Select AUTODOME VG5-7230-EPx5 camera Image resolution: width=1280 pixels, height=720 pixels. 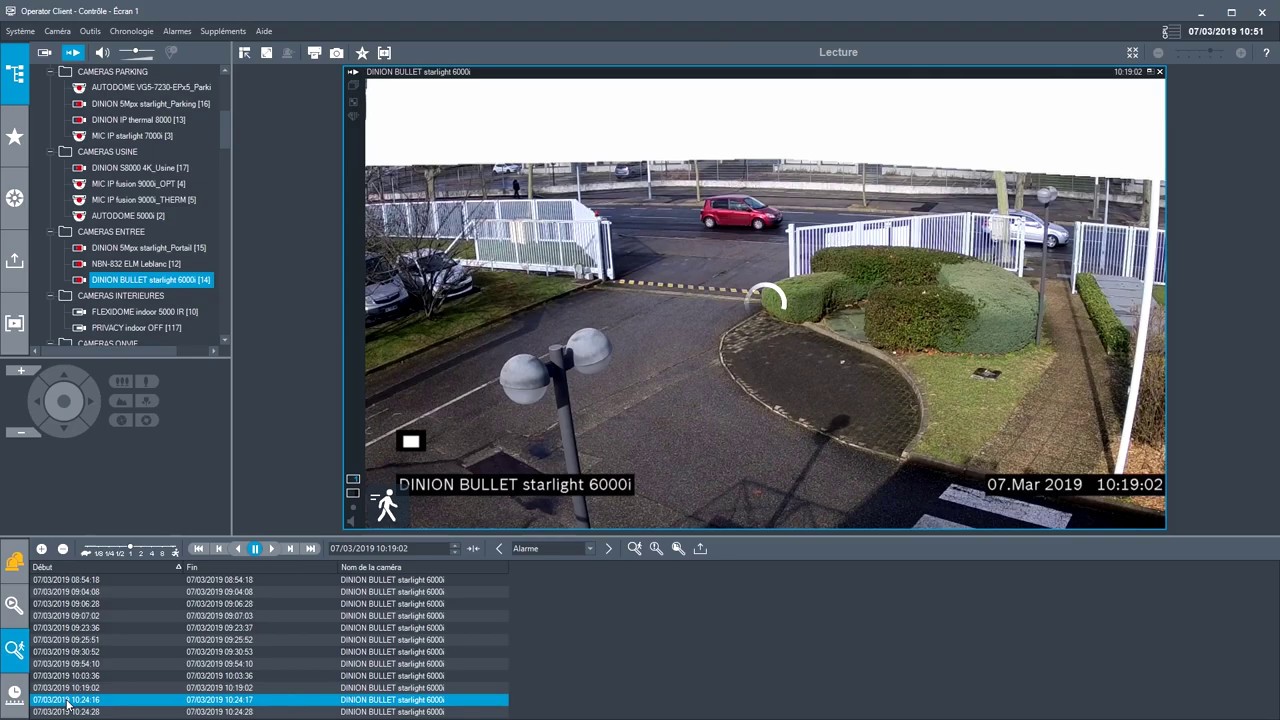[151, 88]
